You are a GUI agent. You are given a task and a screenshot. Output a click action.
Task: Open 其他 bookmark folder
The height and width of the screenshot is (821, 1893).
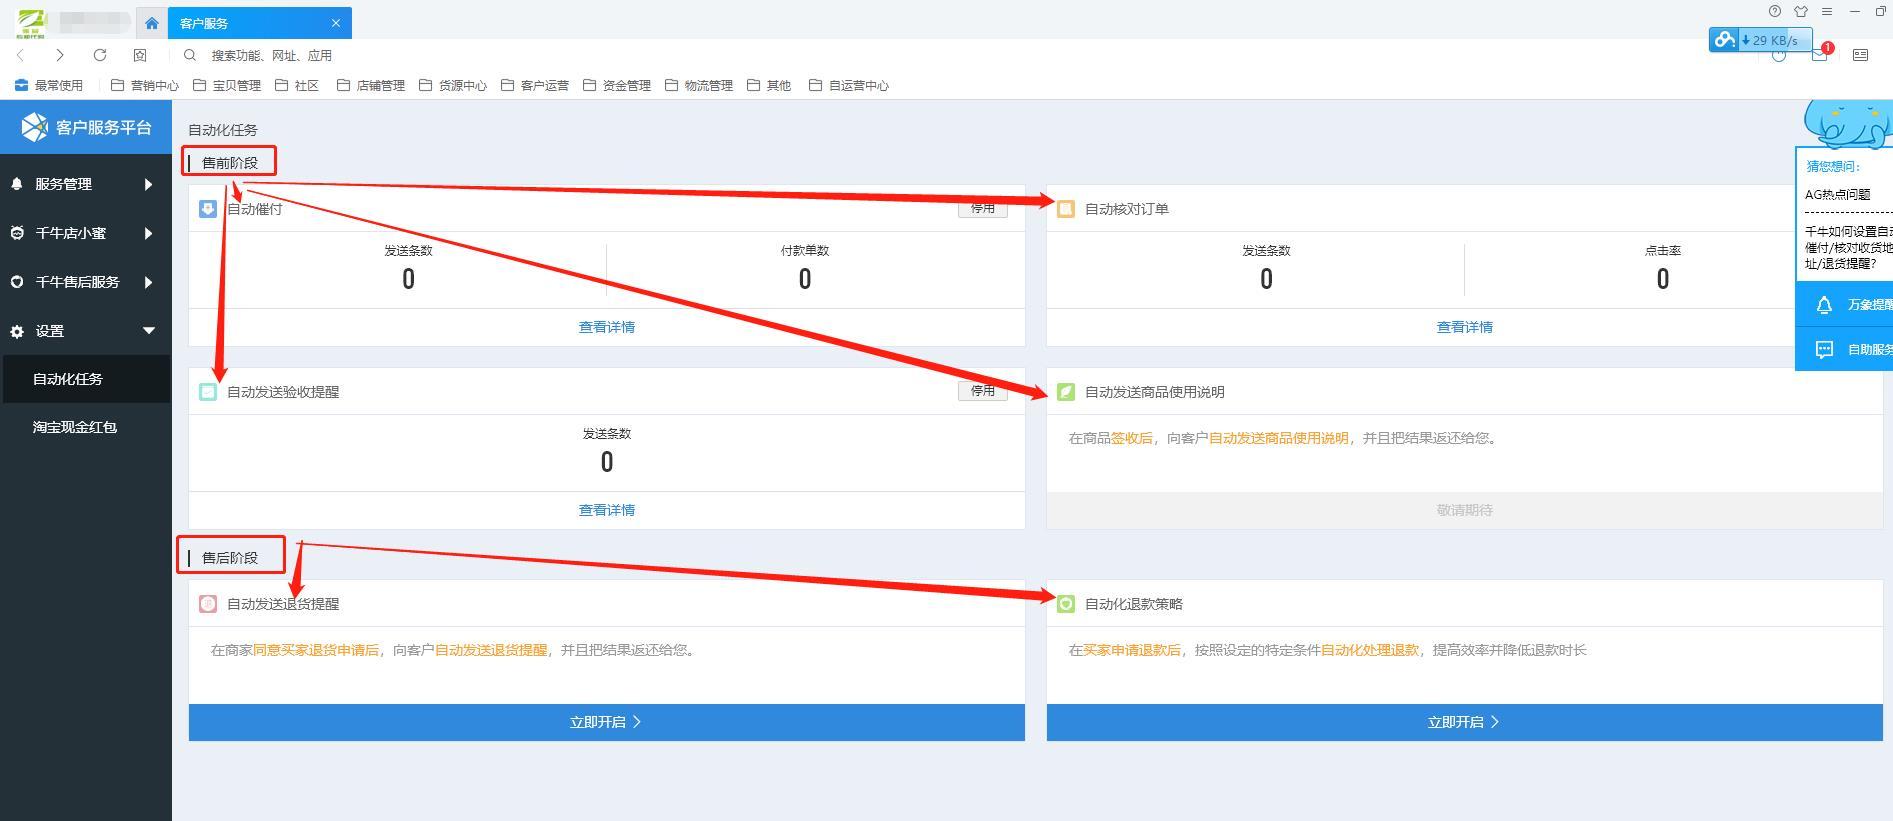coord(768,86)
